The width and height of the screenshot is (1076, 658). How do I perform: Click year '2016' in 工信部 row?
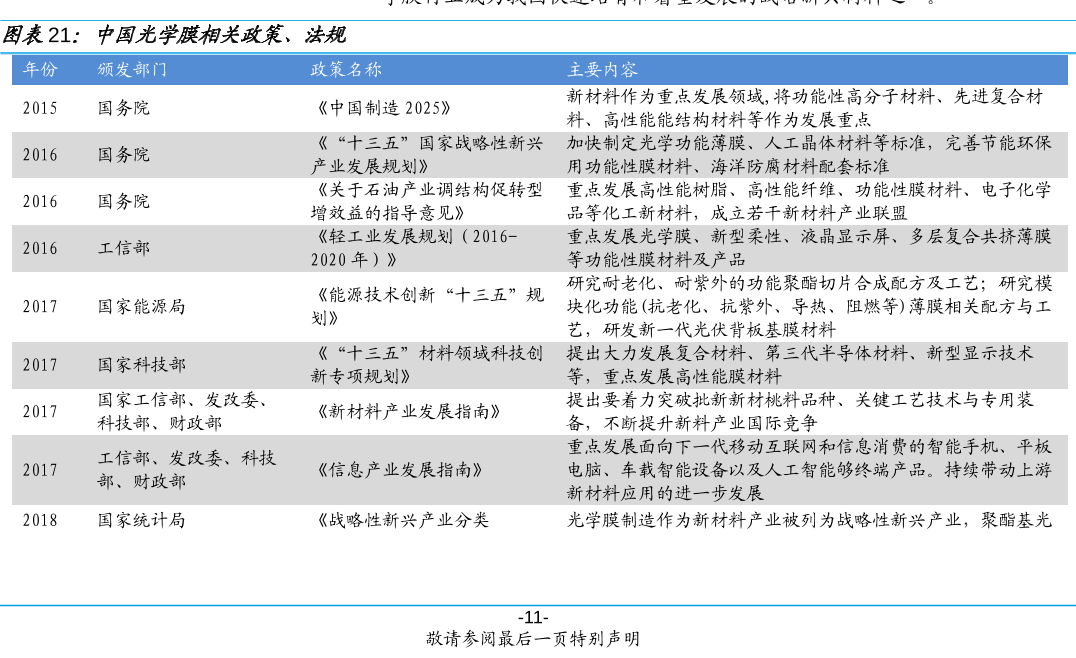(x=40, y=248)
